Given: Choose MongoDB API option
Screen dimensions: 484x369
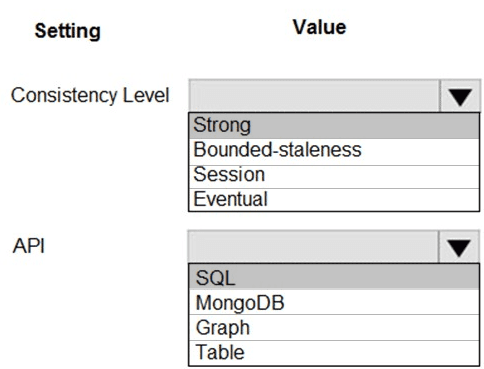Looking at the screenshot, I should point(334,302).
